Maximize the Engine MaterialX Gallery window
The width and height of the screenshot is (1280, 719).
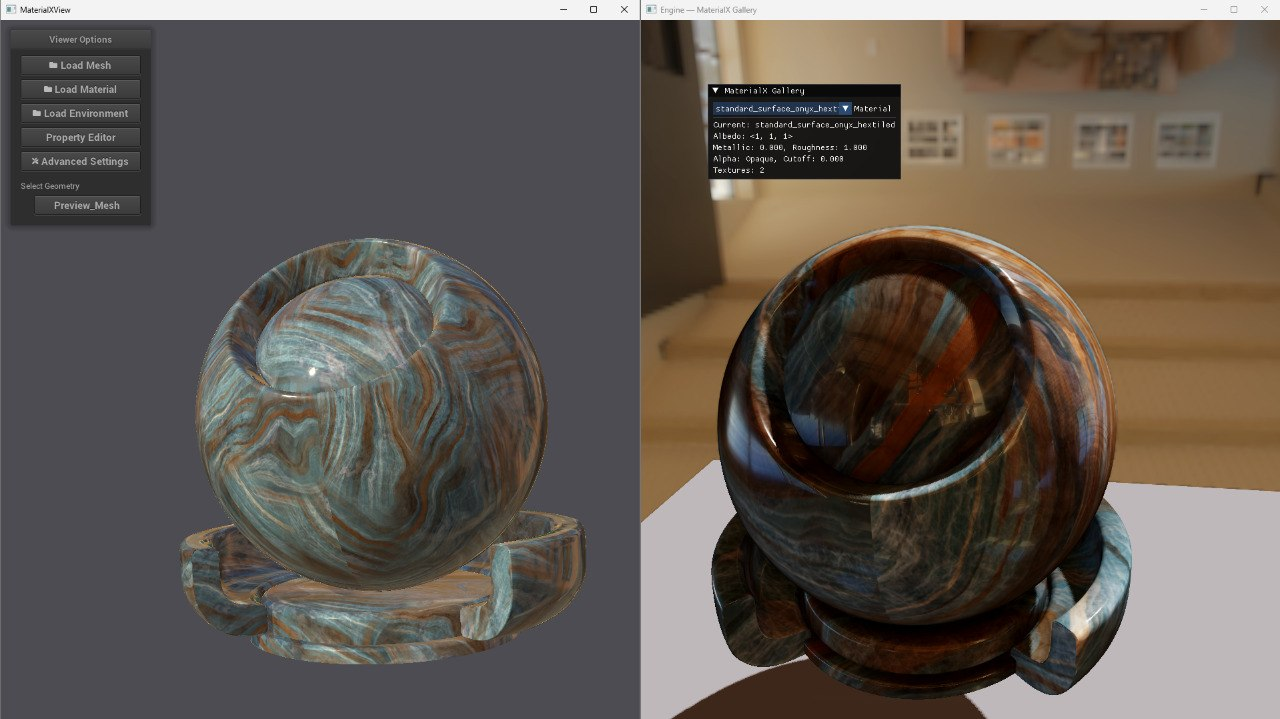click(x=1233, y=9)
